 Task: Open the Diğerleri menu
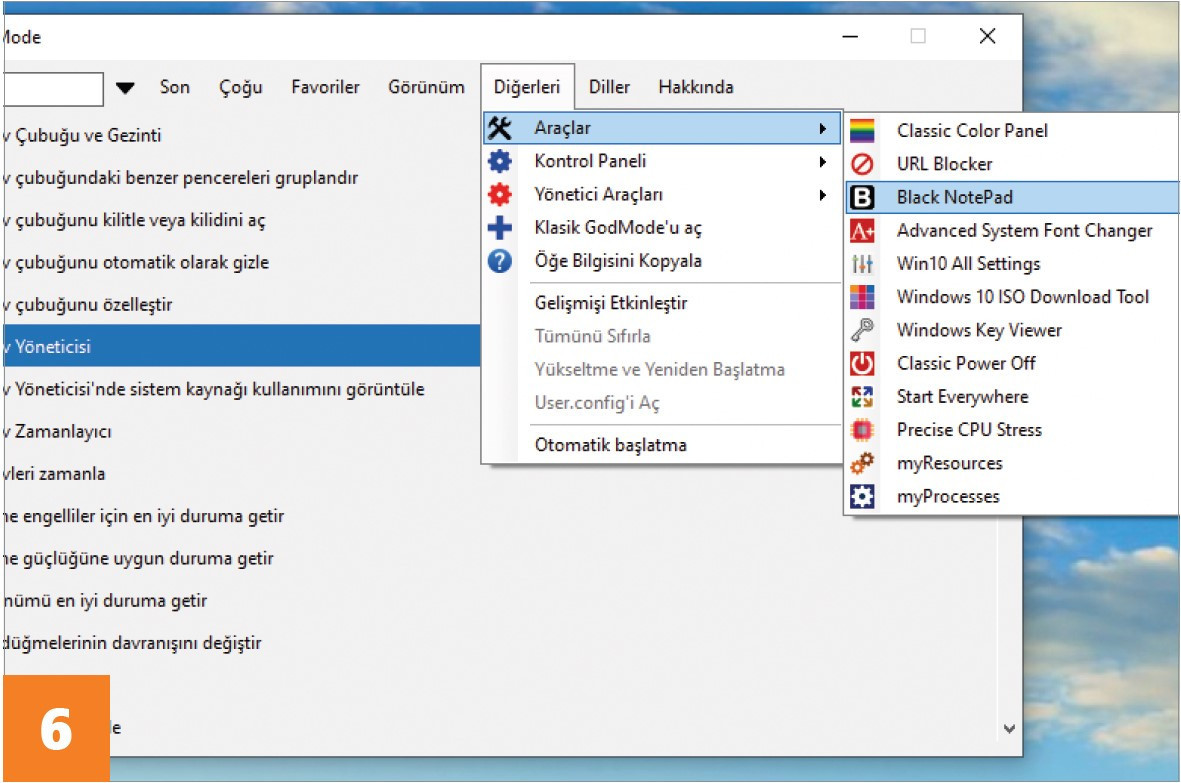(527, 87)
